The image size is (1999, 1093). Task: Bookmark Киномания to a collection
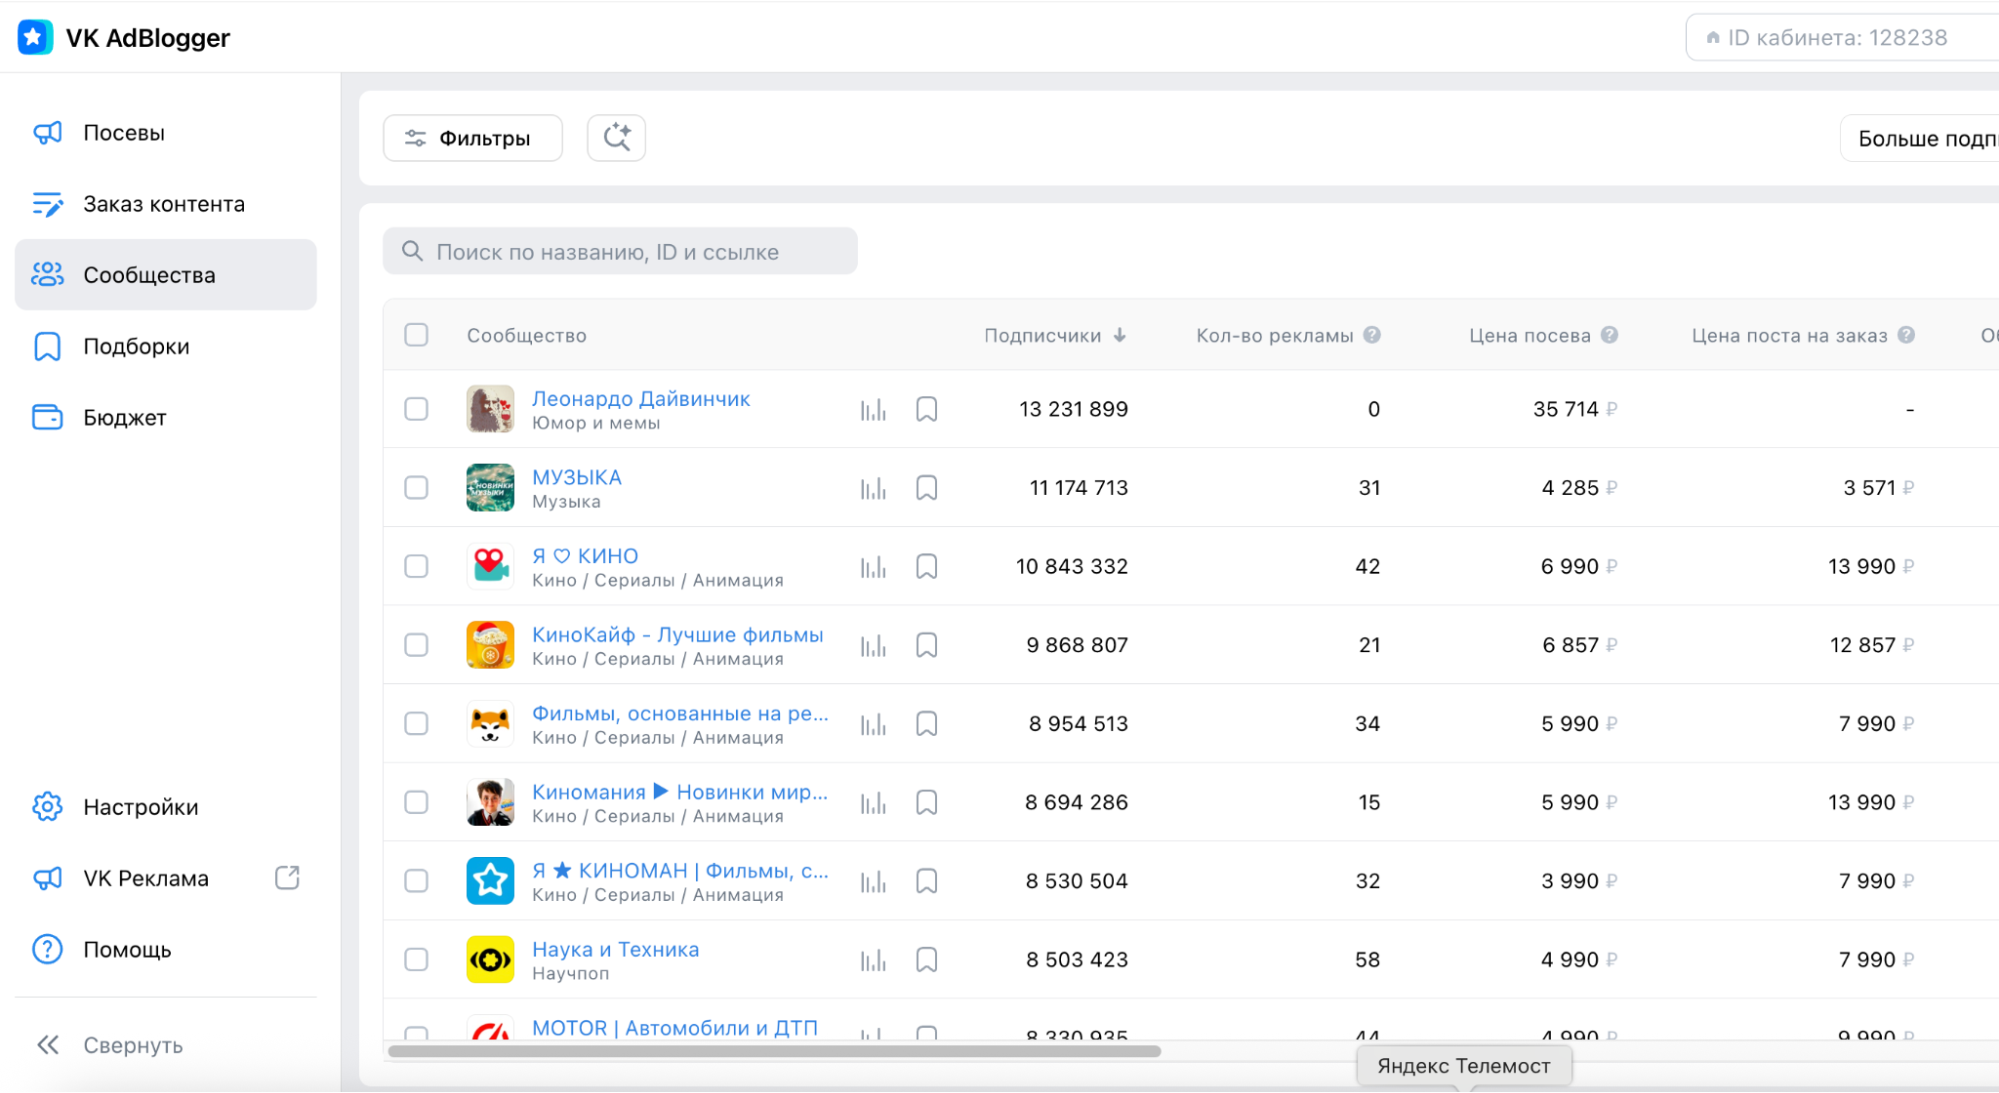point(927,803)
